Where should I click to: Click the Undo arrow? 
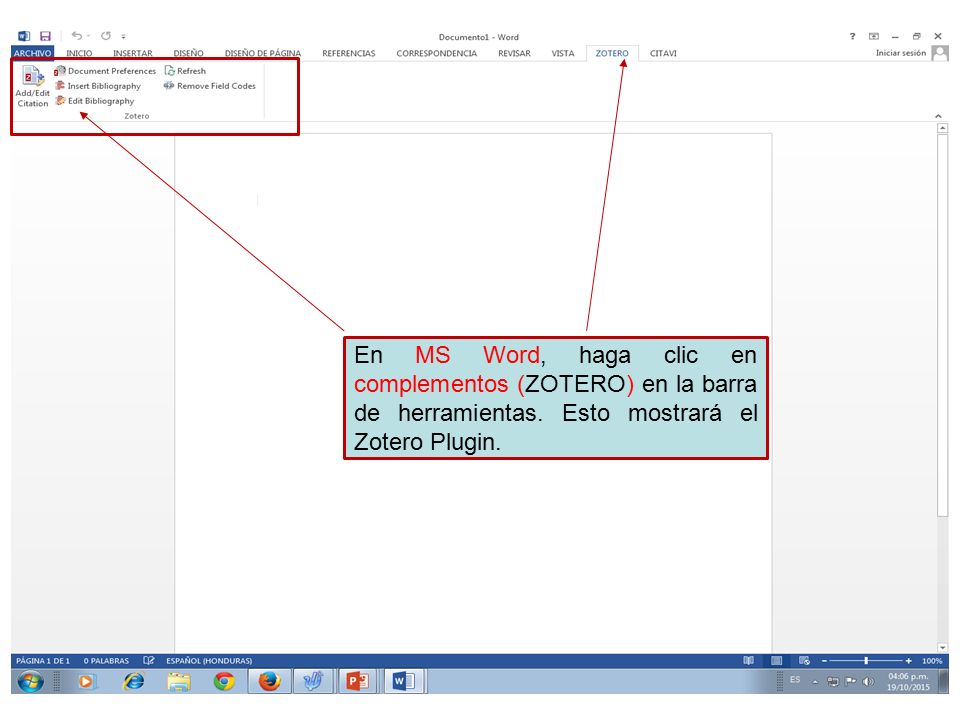pos(77,36)
